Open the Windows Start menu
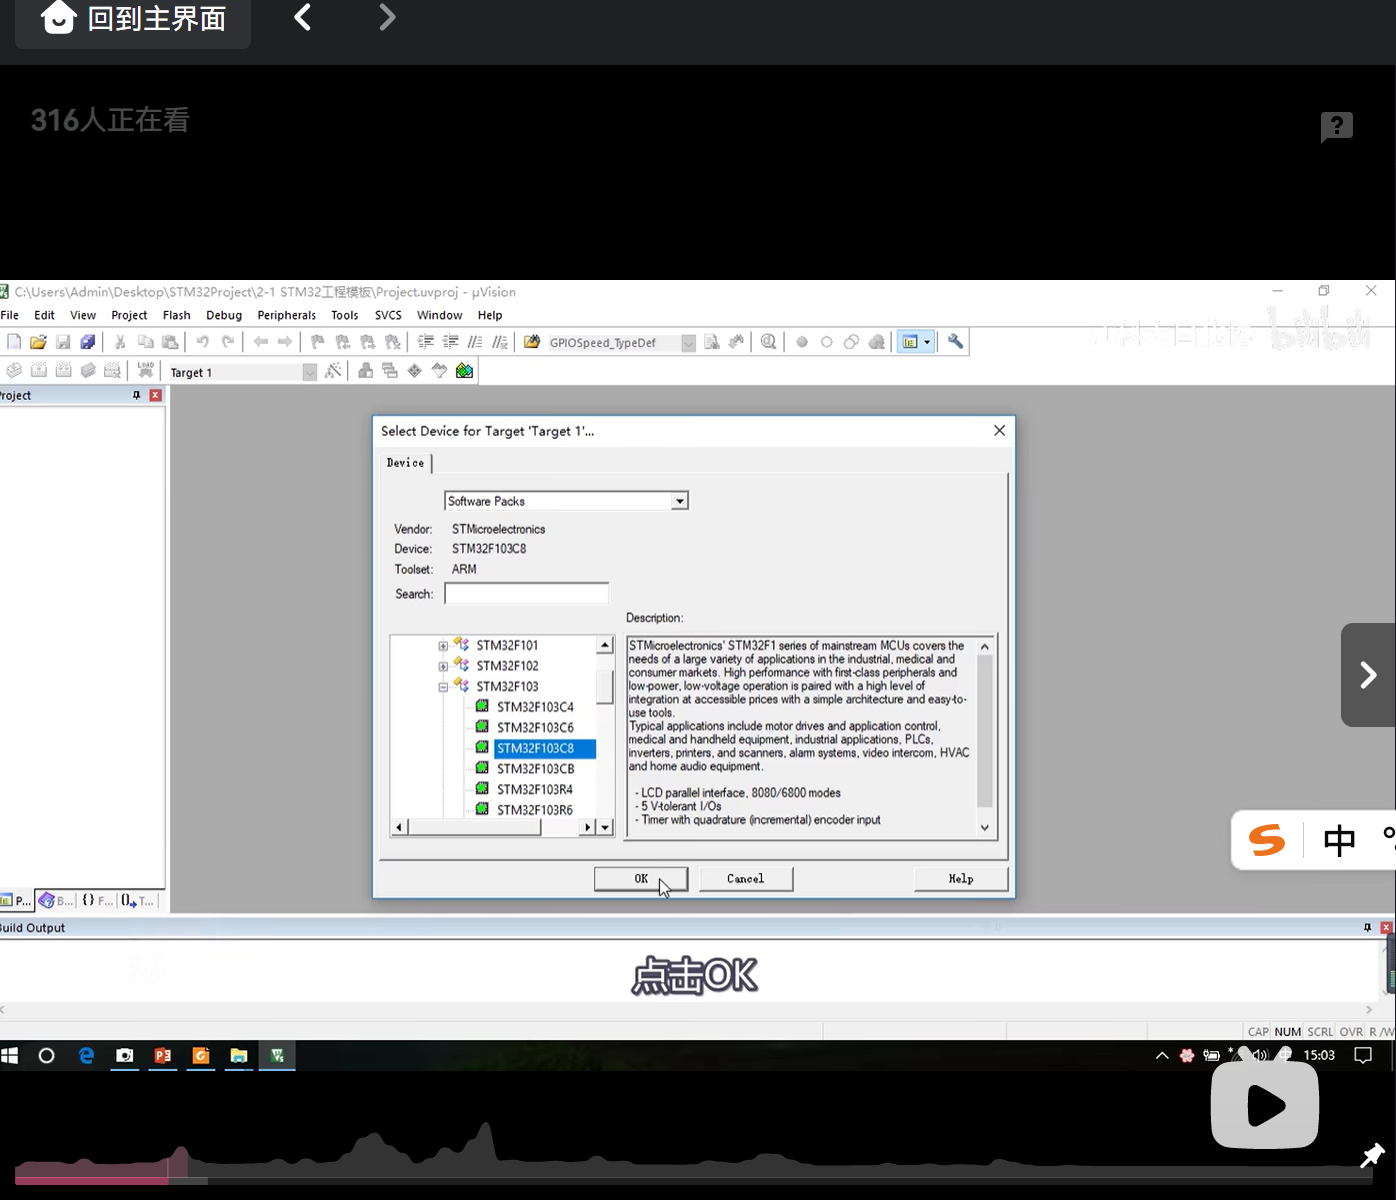The width and height of the screenshot is (1396, 1200). tap(10, 1055)
